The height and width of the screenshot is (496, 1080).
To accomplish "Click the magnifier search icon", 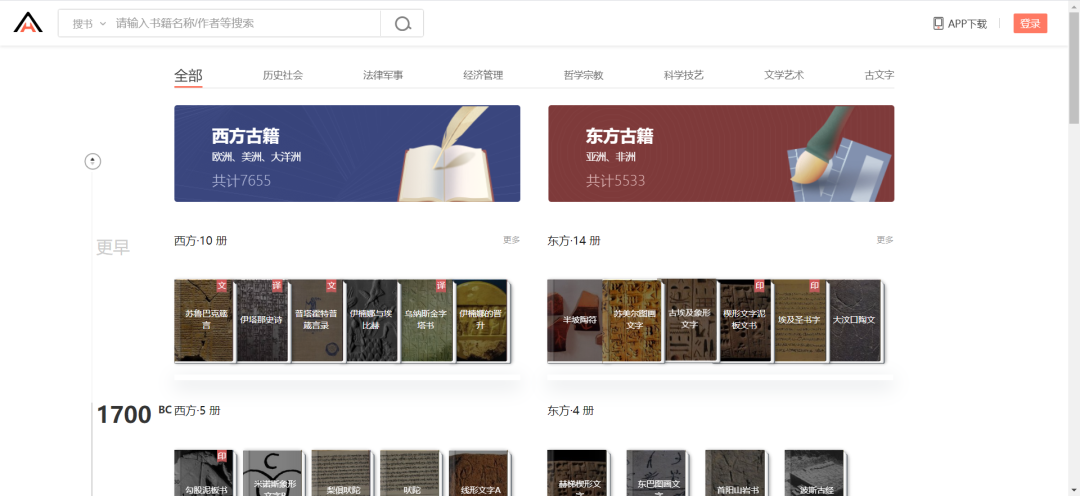I will click(402, 23).
